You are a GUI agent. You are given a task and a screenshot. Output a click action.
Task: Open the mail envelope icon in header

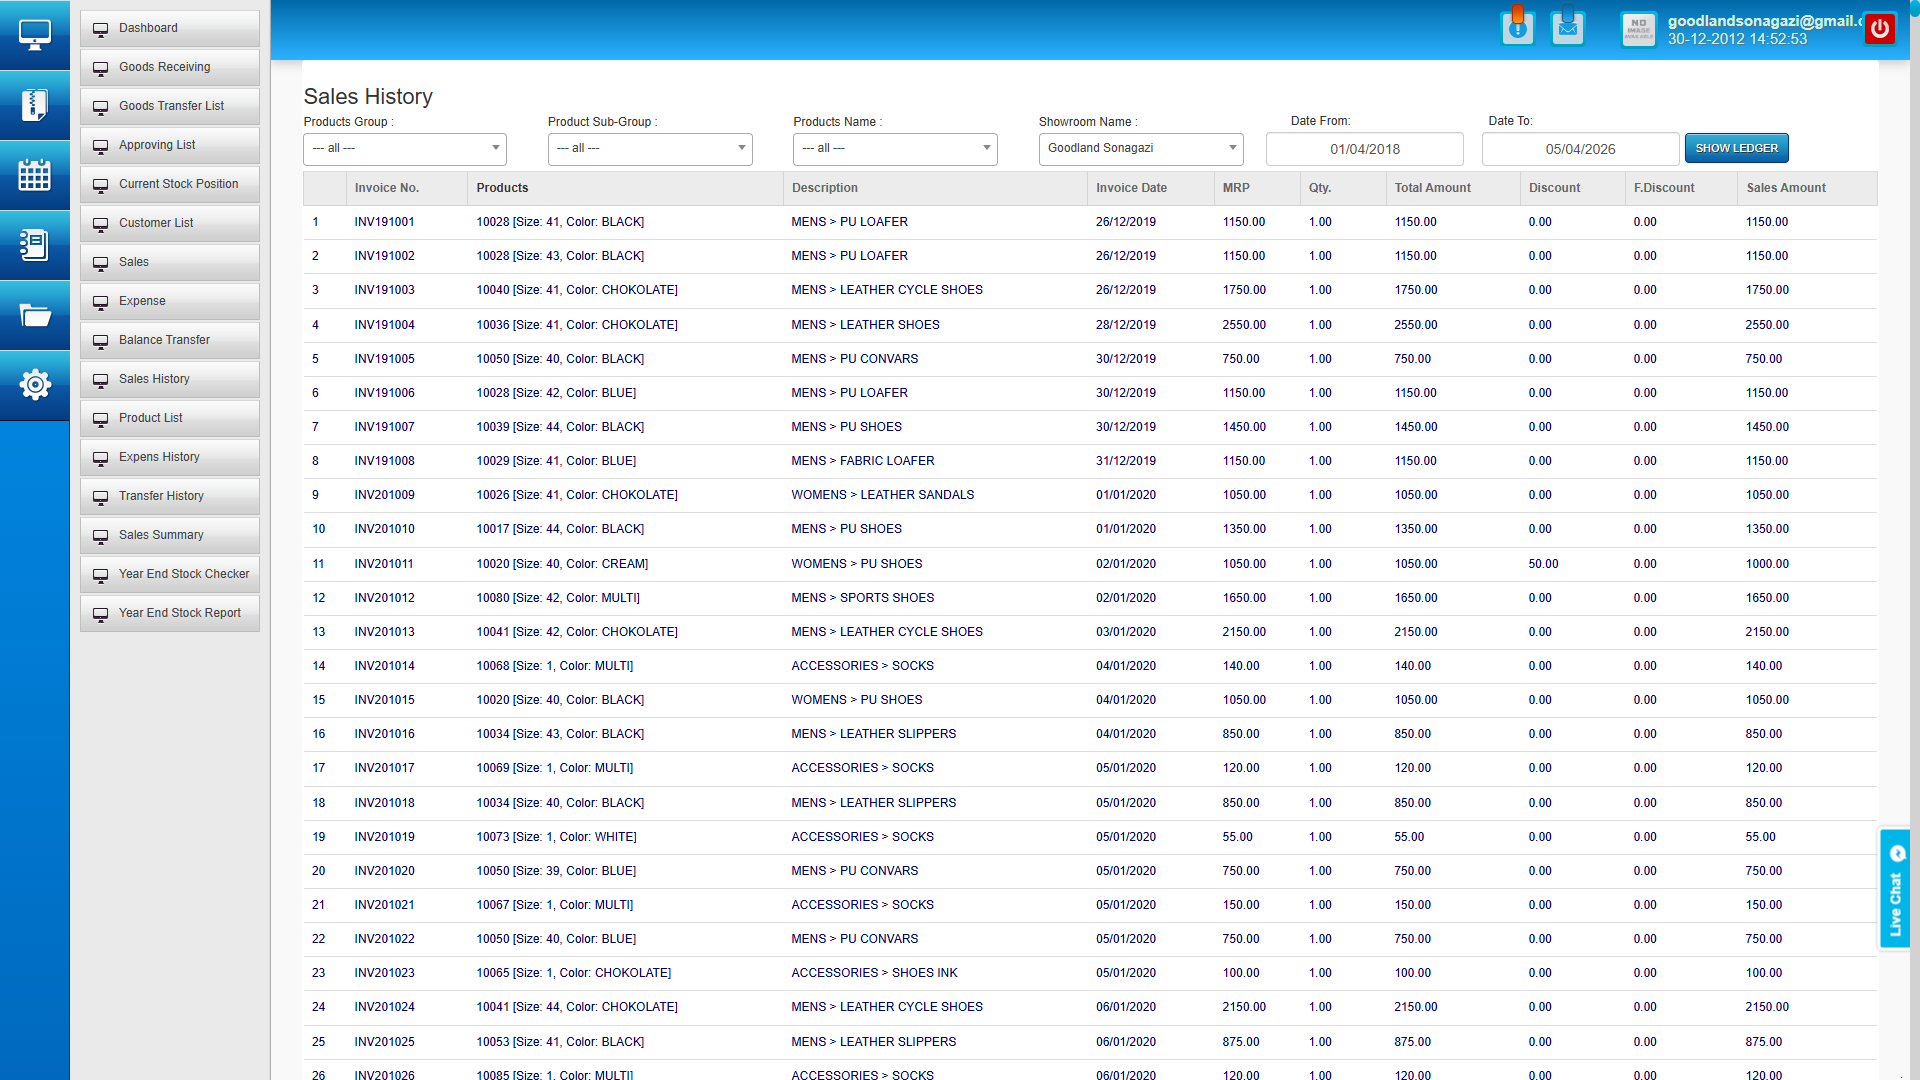1567,27
